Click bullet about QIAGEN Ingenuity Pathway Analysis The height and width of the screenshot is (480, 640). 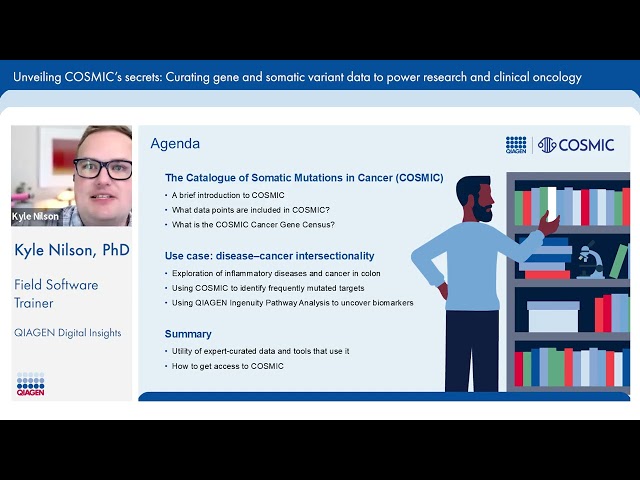point(292,303)
